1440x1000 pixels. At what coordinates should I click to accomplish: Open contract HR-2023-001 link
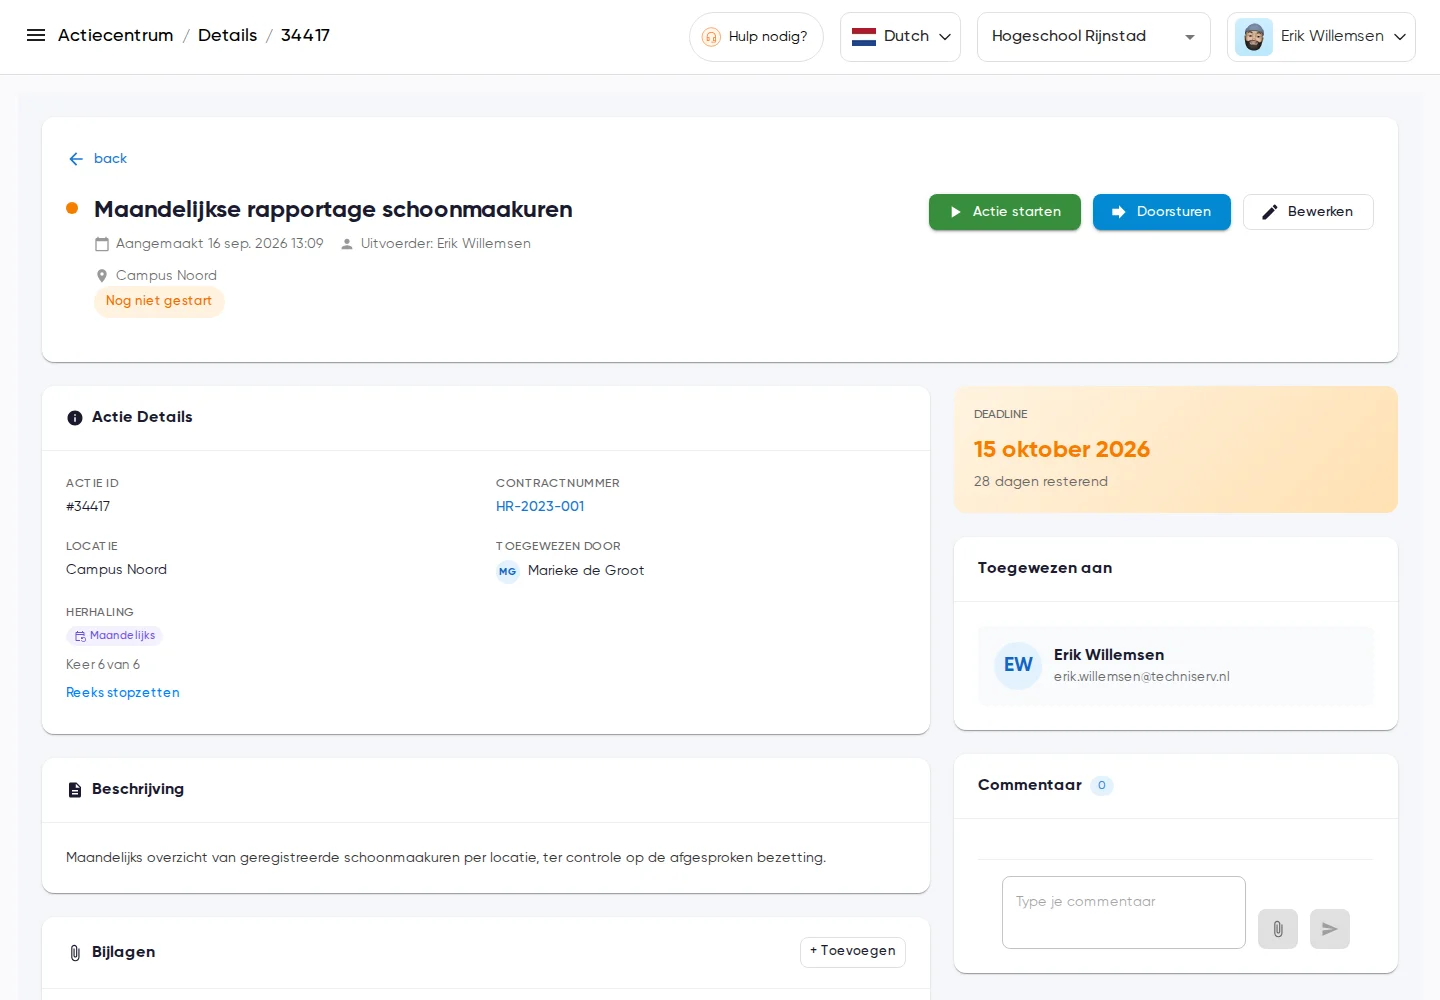pyautogui.click(x=540, y=507)
